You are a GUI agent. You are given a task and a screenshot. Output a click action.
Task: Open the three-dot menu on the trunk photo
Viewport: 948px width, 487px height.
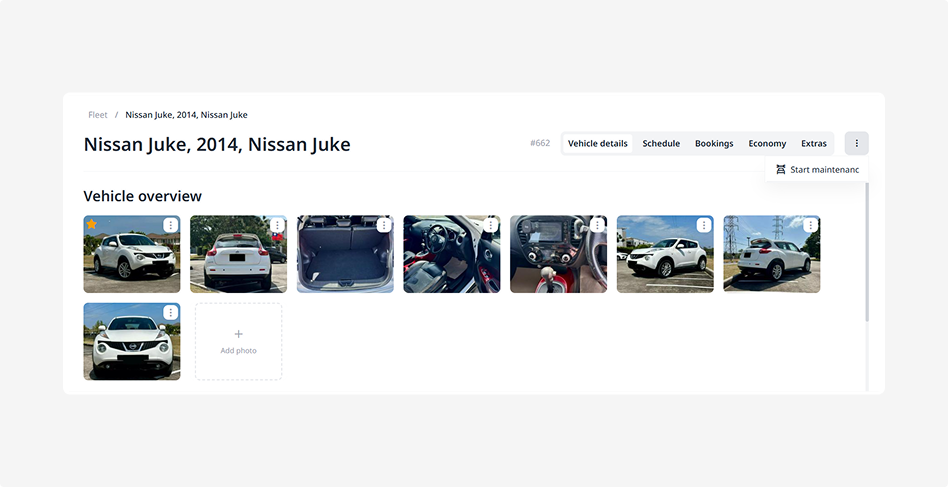pos(384,226)
